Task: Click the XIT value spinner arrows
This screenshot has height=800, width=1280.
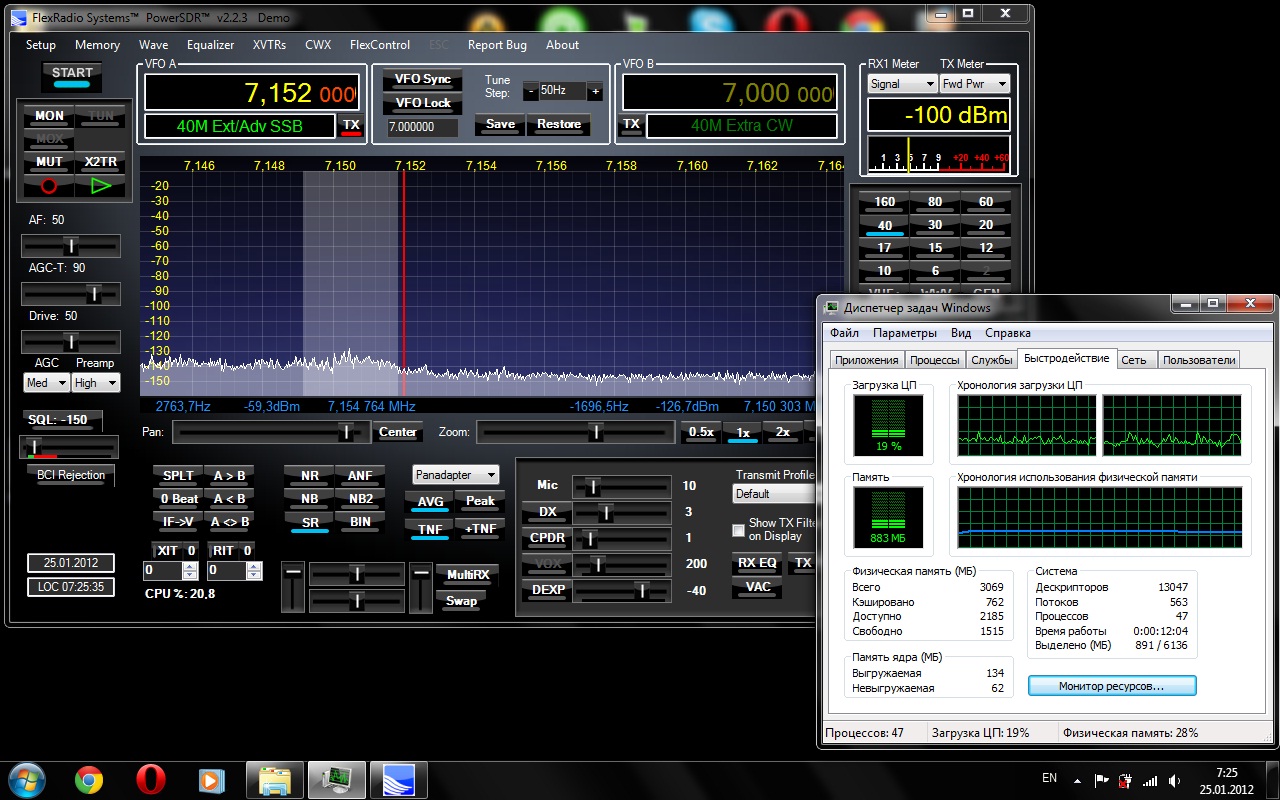Action: [190, 571]
